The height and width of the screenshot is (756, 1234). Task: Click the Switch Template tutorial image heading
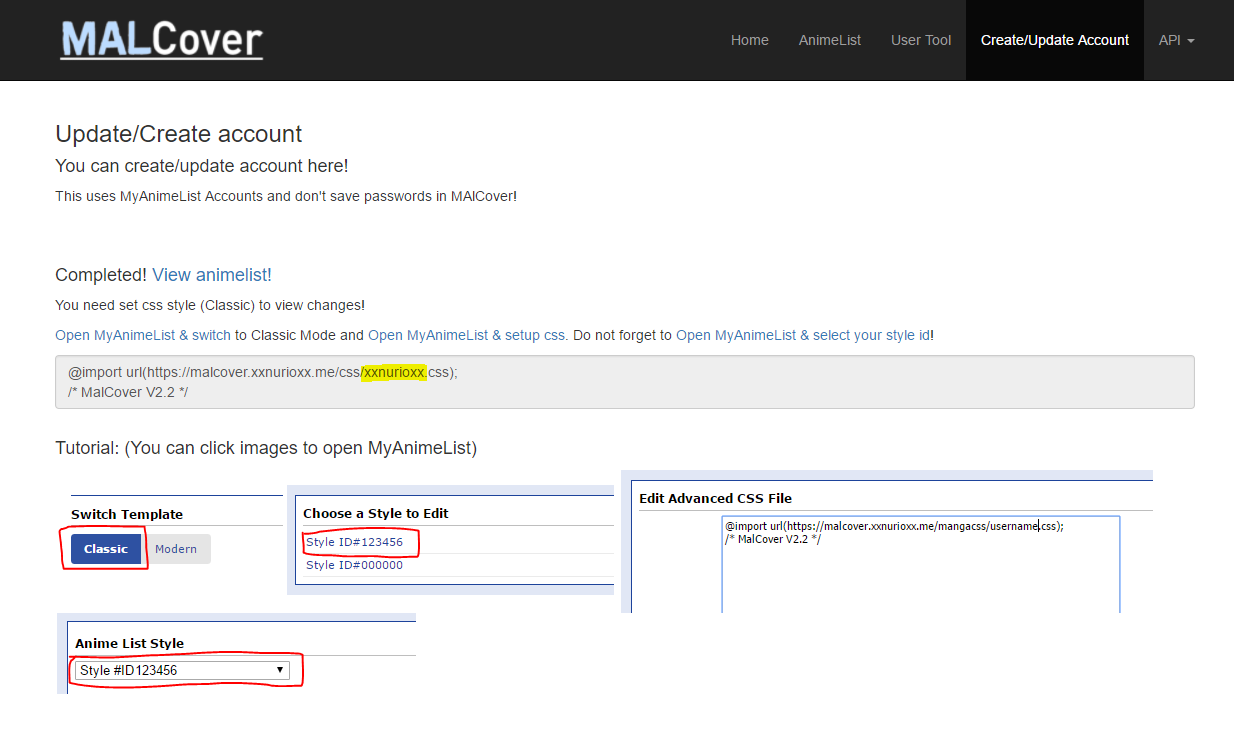tap(127, 514)
